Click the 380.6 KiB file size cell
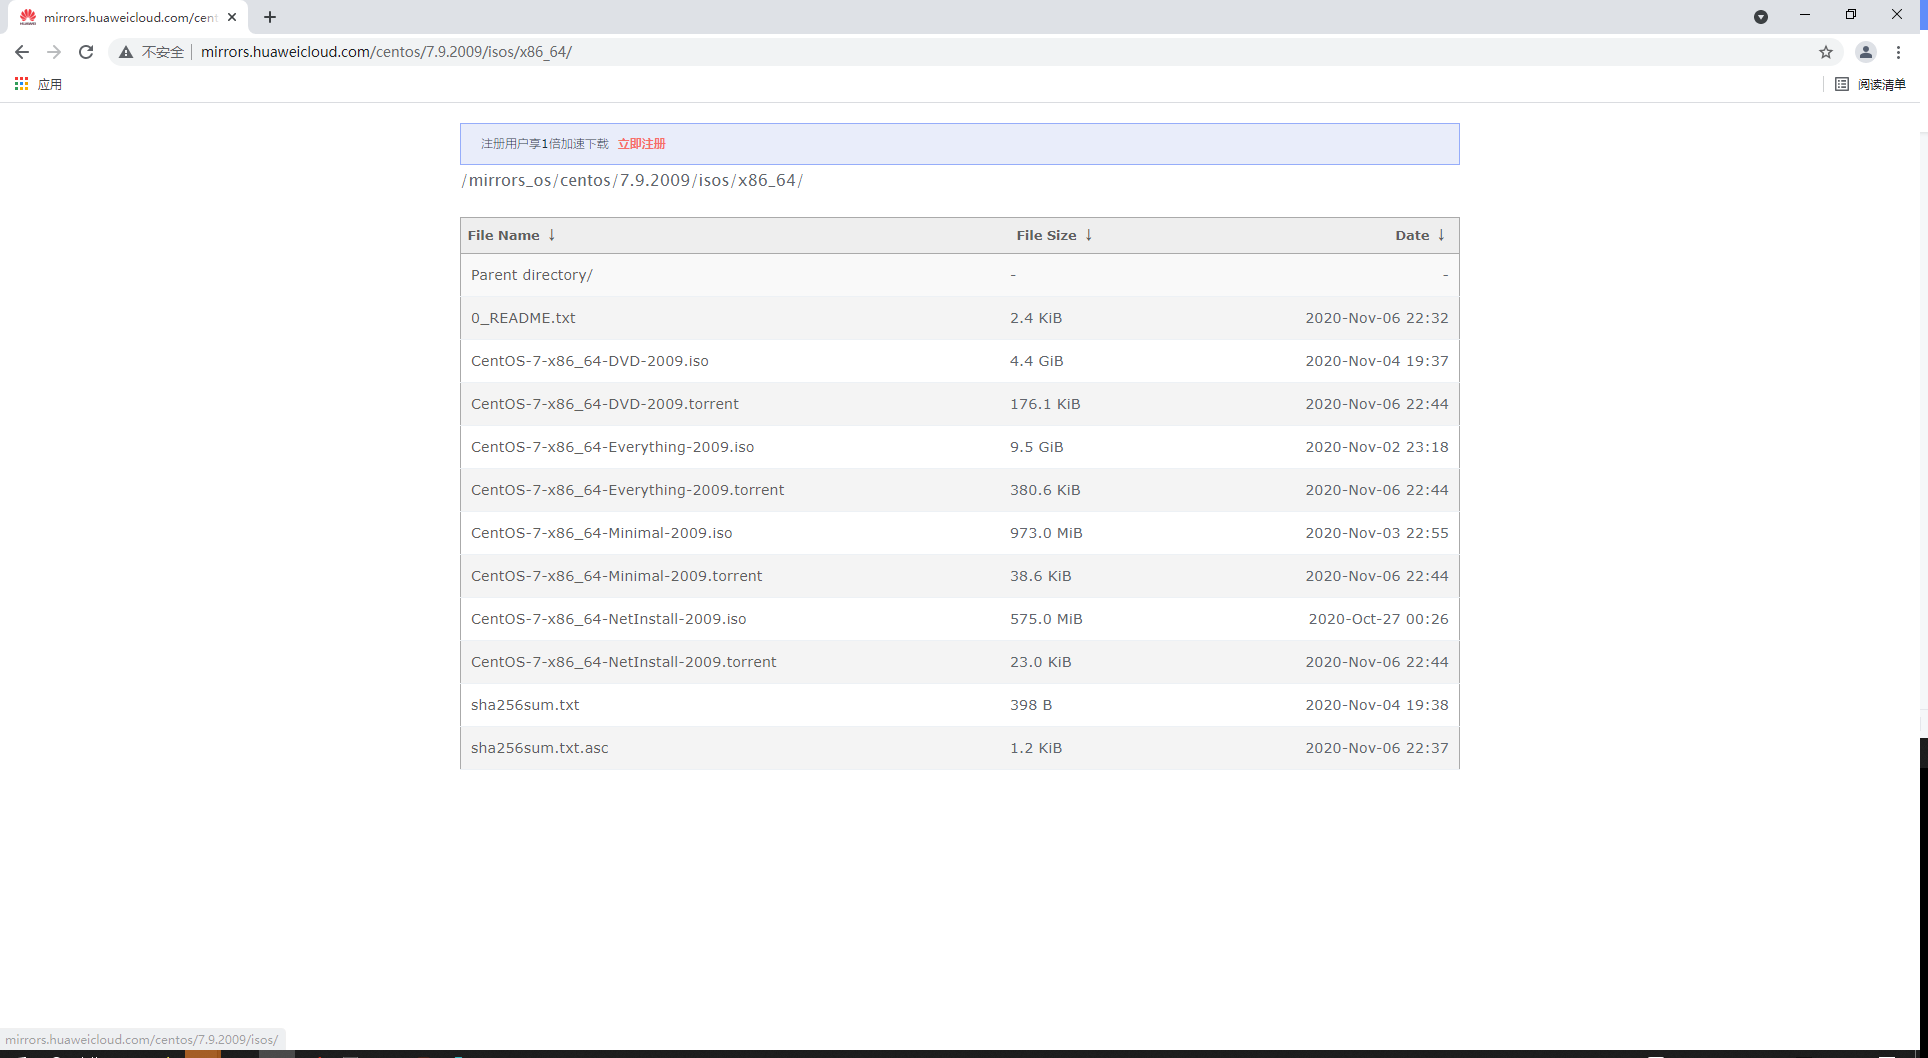Screen dimensions: 1928x1058 pyautogui.click(x=1045, y=490)
